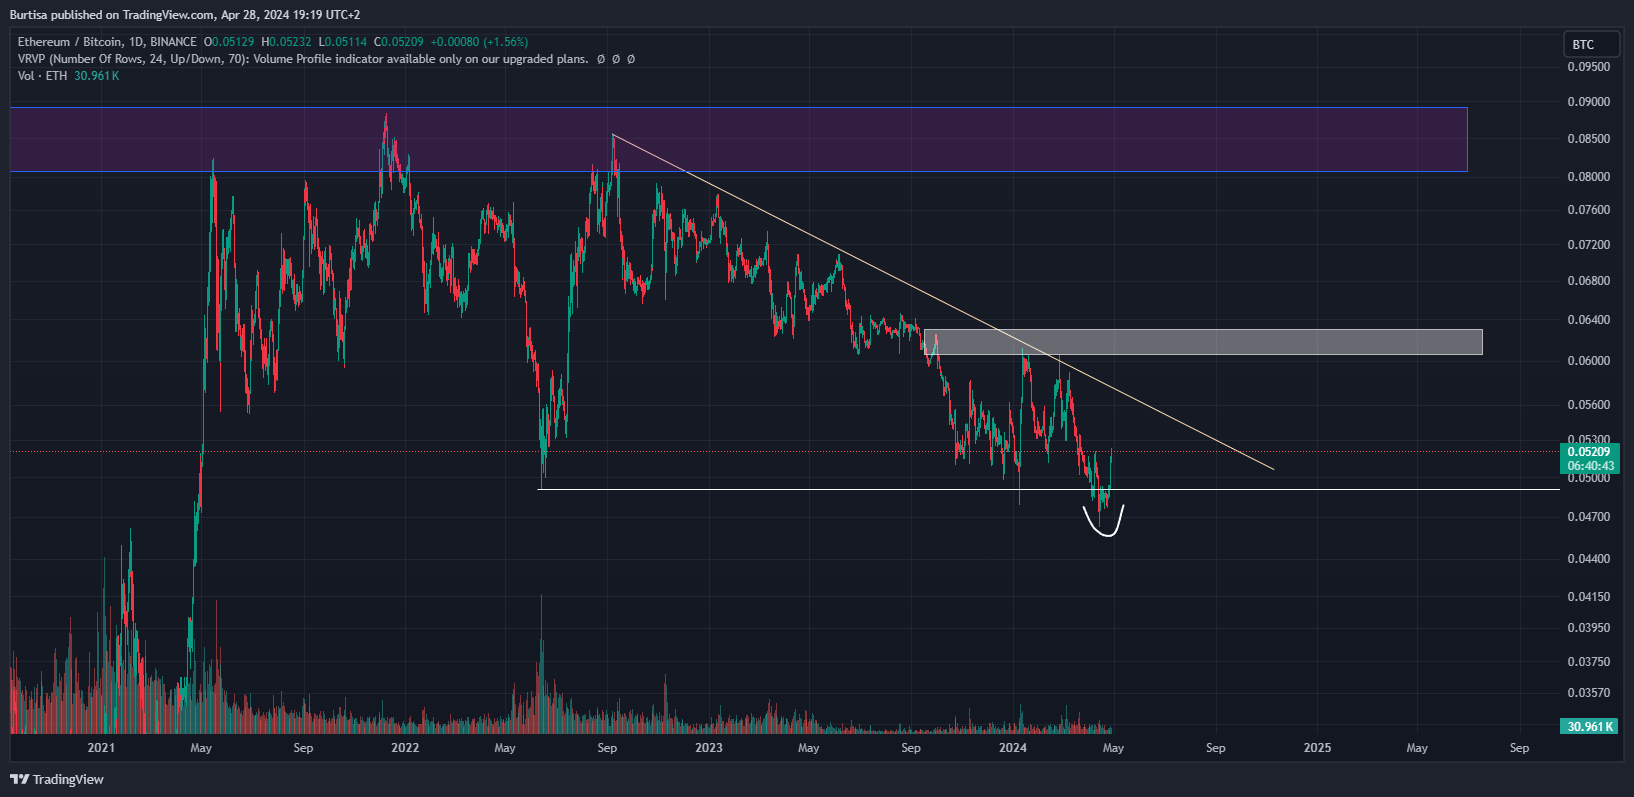The height and width of the screenshot is (797, 1634).
Task: Click the 0.07600 price axis label
Action: (x=1589, y=210)
